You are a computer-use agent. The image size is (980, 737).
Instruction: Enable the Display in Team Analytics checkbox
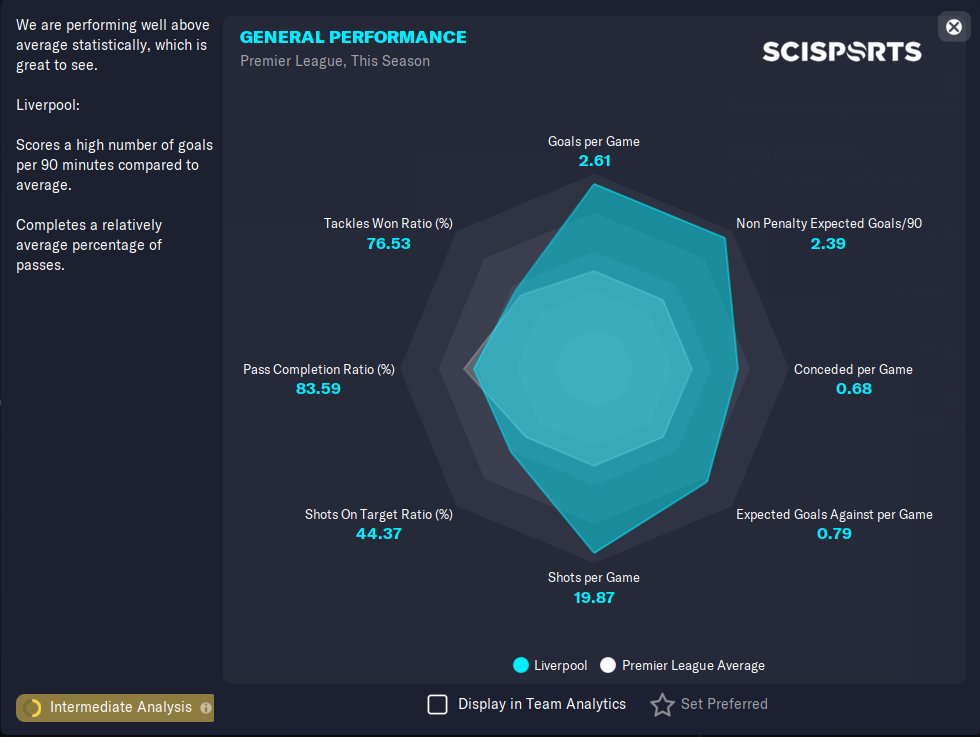[437, 705]
